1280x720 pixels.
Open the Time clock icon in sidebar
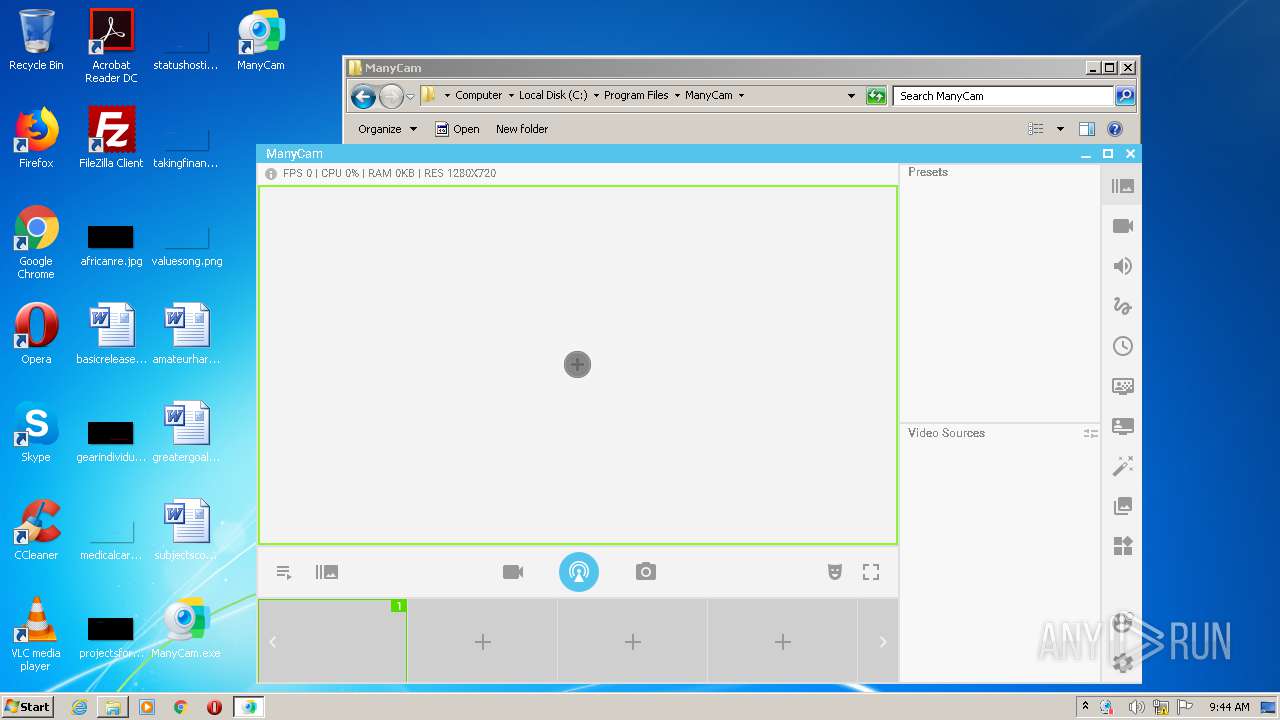click(x=1122, y=346)
